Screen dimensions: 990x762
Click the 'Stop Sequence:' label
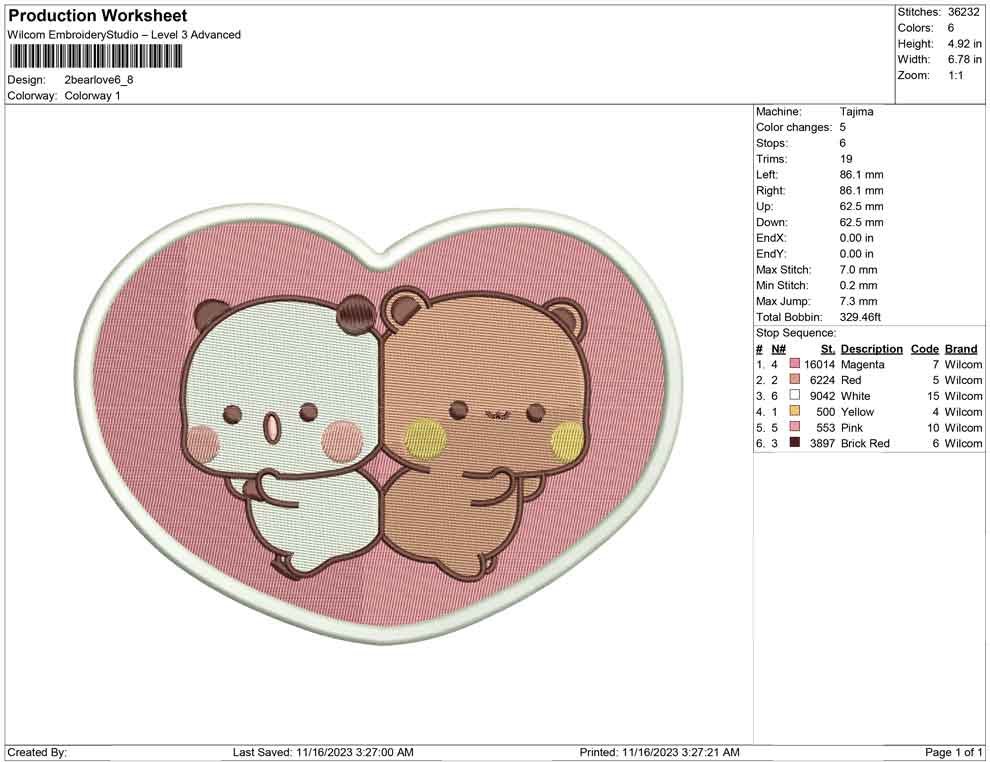pyautogui.click(x=796, y=333)
